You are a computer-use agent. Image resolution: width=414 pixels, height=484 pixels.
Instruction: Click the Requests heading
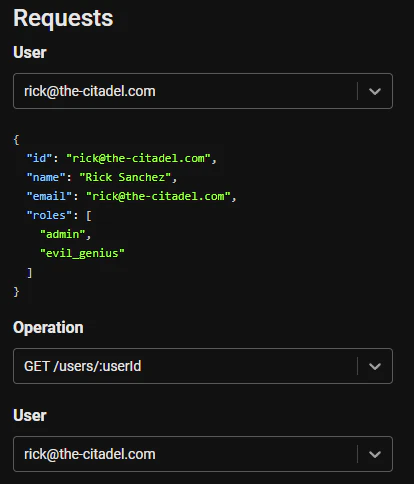[x=63, y=18]
